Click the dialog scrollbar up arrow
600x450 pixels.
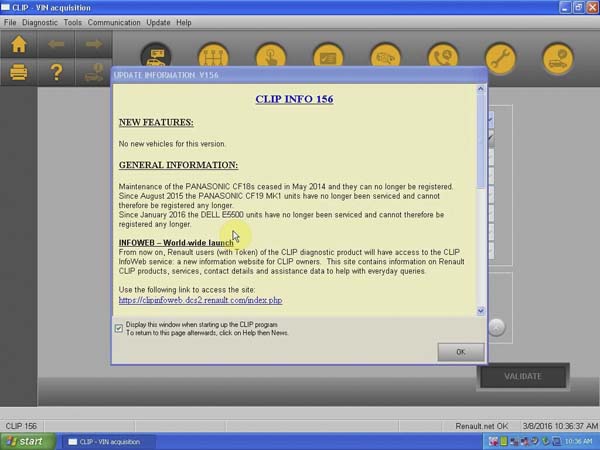[481, 89]
